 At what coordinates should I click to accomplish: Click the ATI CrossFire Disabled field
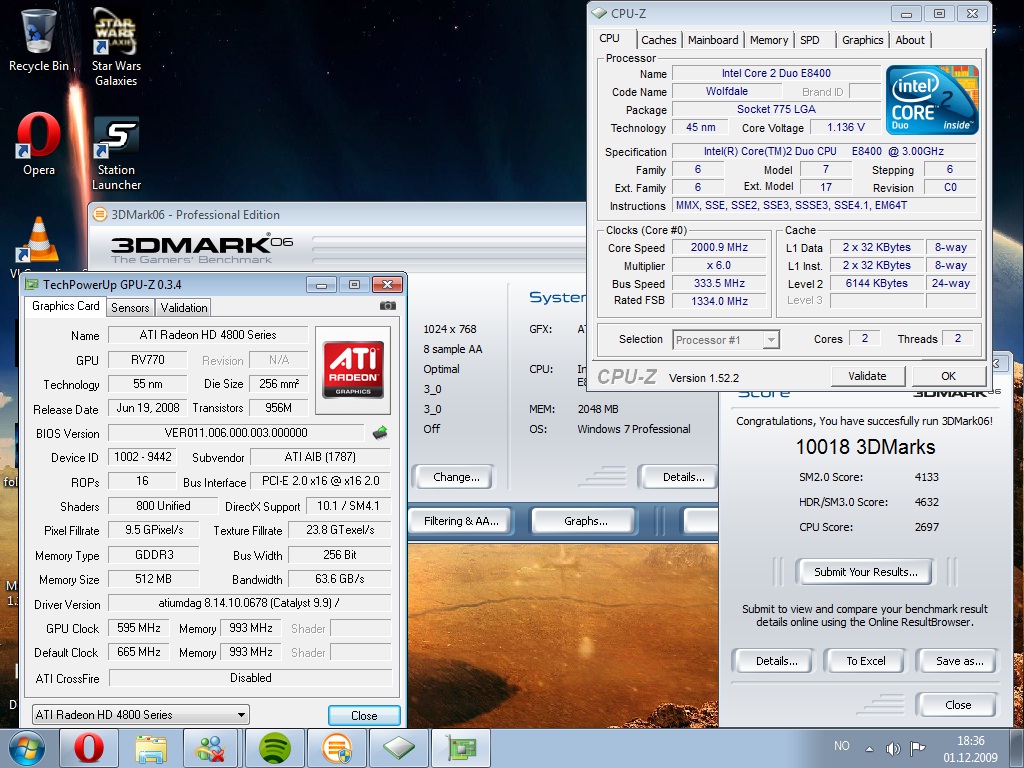tap(250, 678)
